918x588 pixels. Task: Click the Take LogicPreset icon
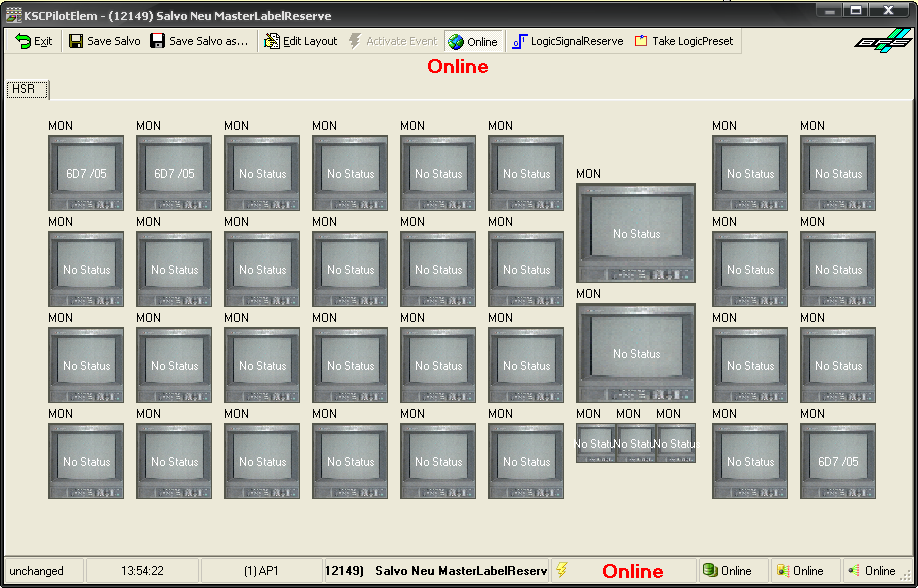(x=641, y=41)
